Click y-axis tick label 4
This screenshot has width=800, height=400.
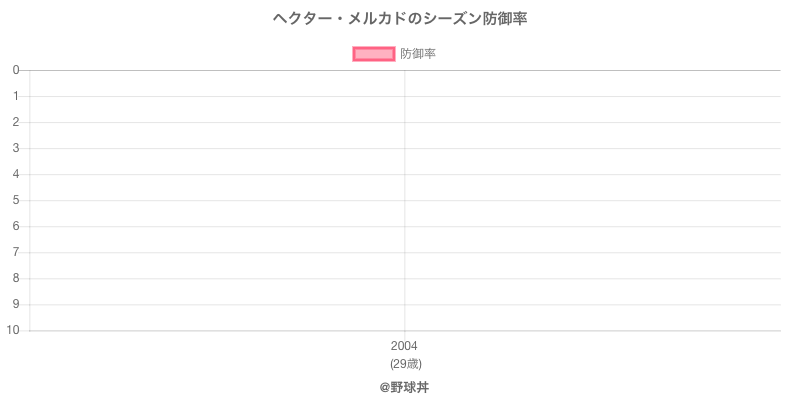16,174
